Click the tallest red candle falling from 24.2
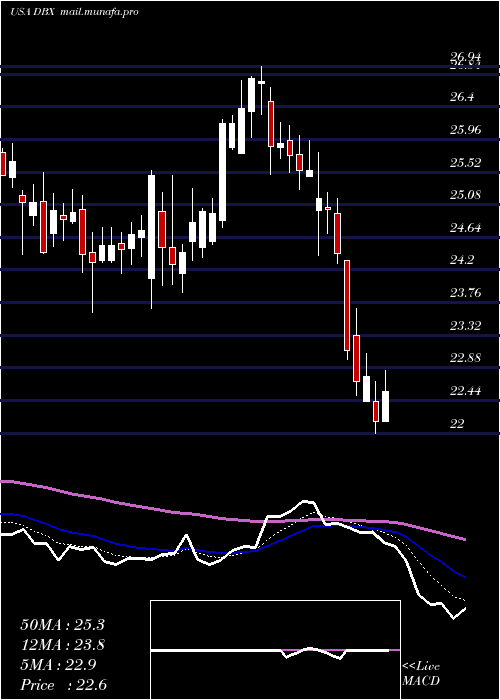This screenshot has width=500, height=700. point(347,305)
